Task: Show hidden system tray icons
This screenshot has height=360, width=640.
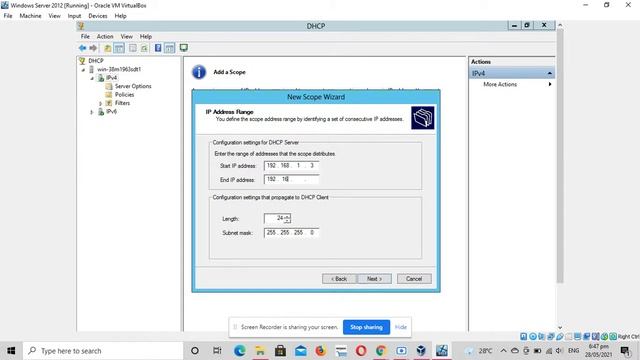Action: click(x=503, y=351)
